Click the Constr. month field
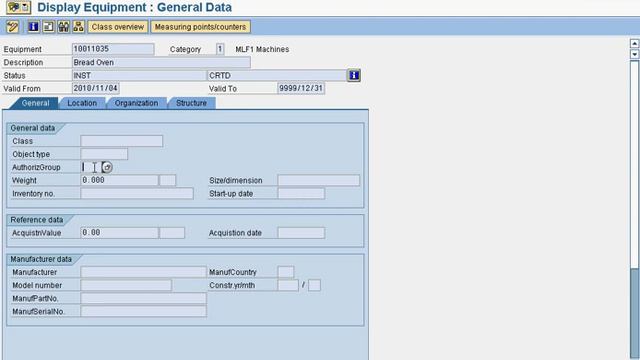Image resolution: width=640 pixels, height=360 pixels. [314, 285]
